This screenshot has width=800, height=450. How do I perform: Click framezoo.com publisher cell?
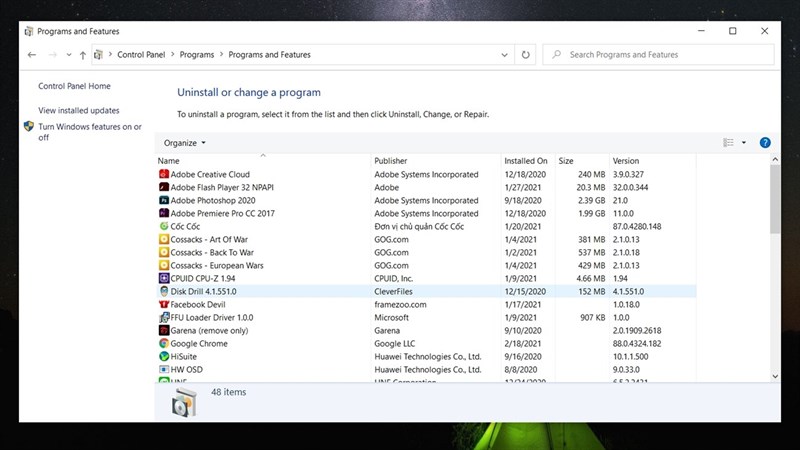[401, 305]
